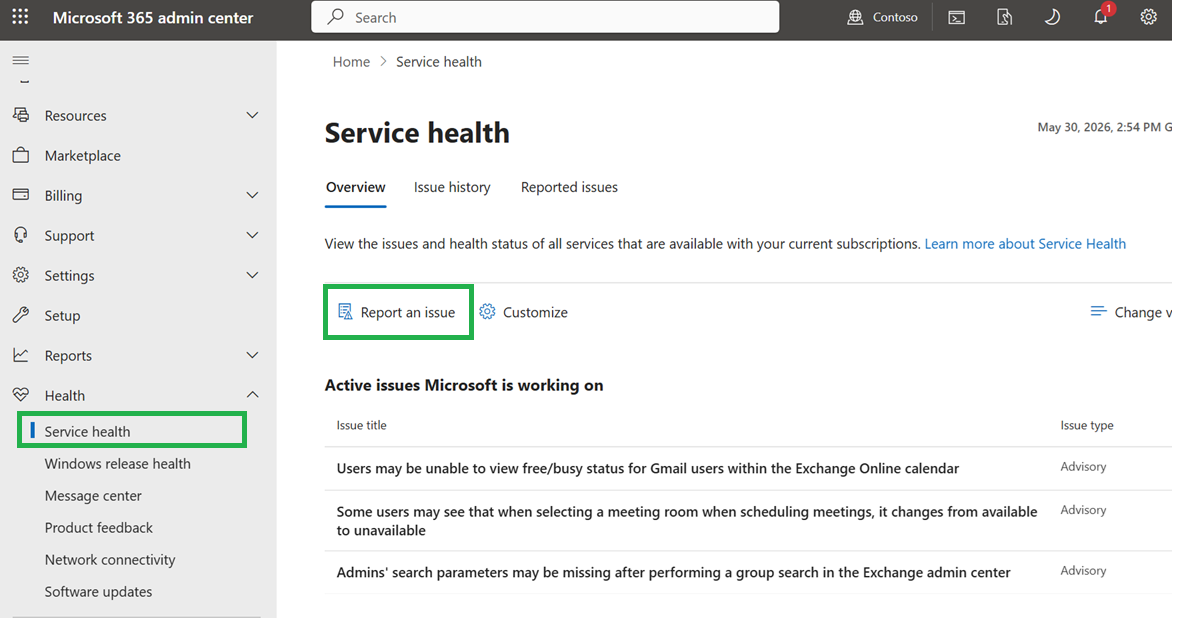
Task: Click the search magnifier icon
Action: (336, 17)
